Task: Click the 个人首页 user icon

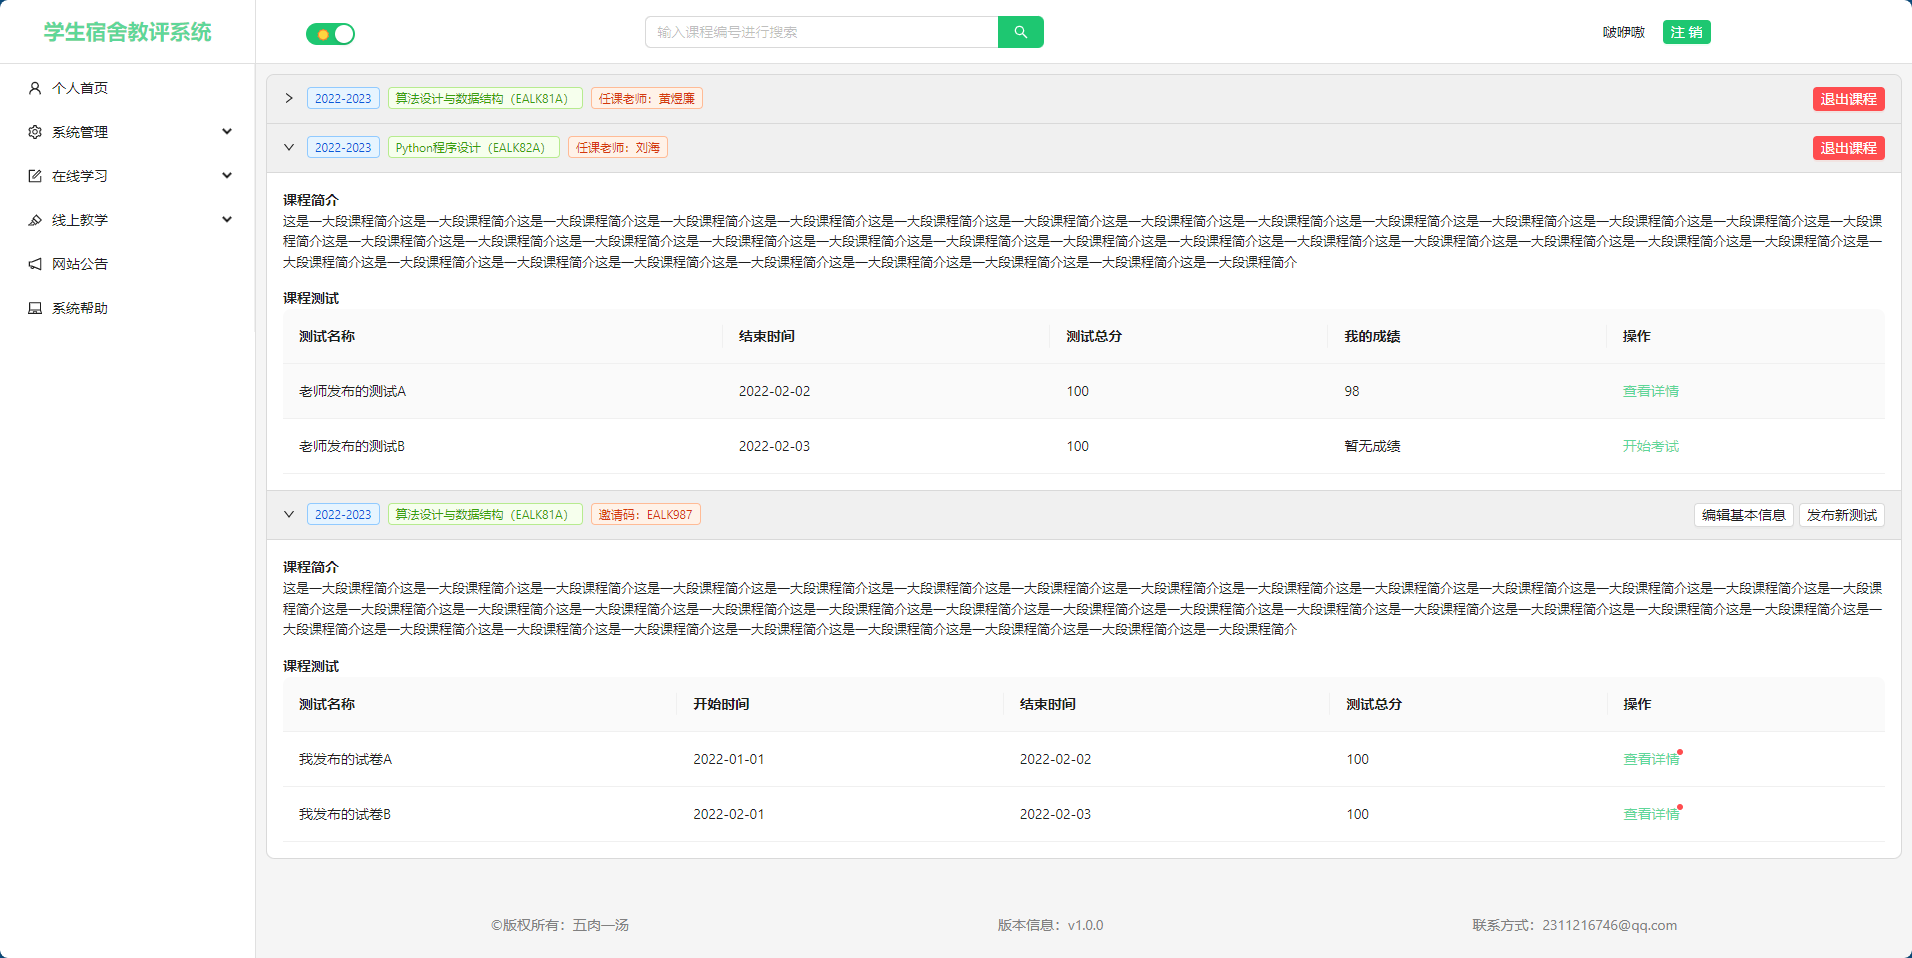Action: (x=35, y=88)
